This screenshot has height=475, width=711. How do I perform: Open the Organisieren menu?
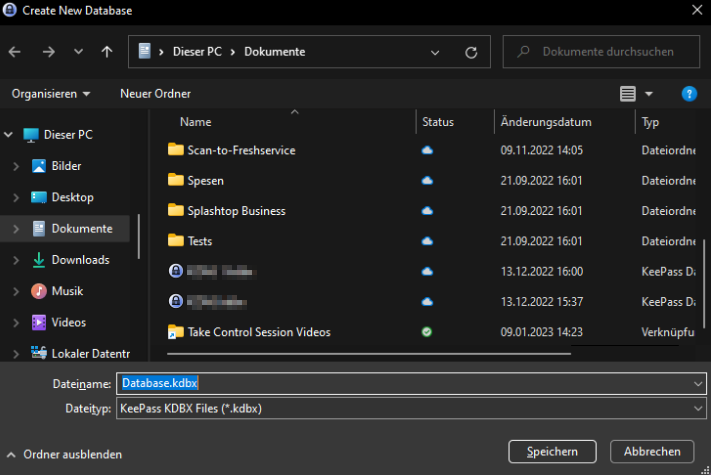click(x=50, y=93)
